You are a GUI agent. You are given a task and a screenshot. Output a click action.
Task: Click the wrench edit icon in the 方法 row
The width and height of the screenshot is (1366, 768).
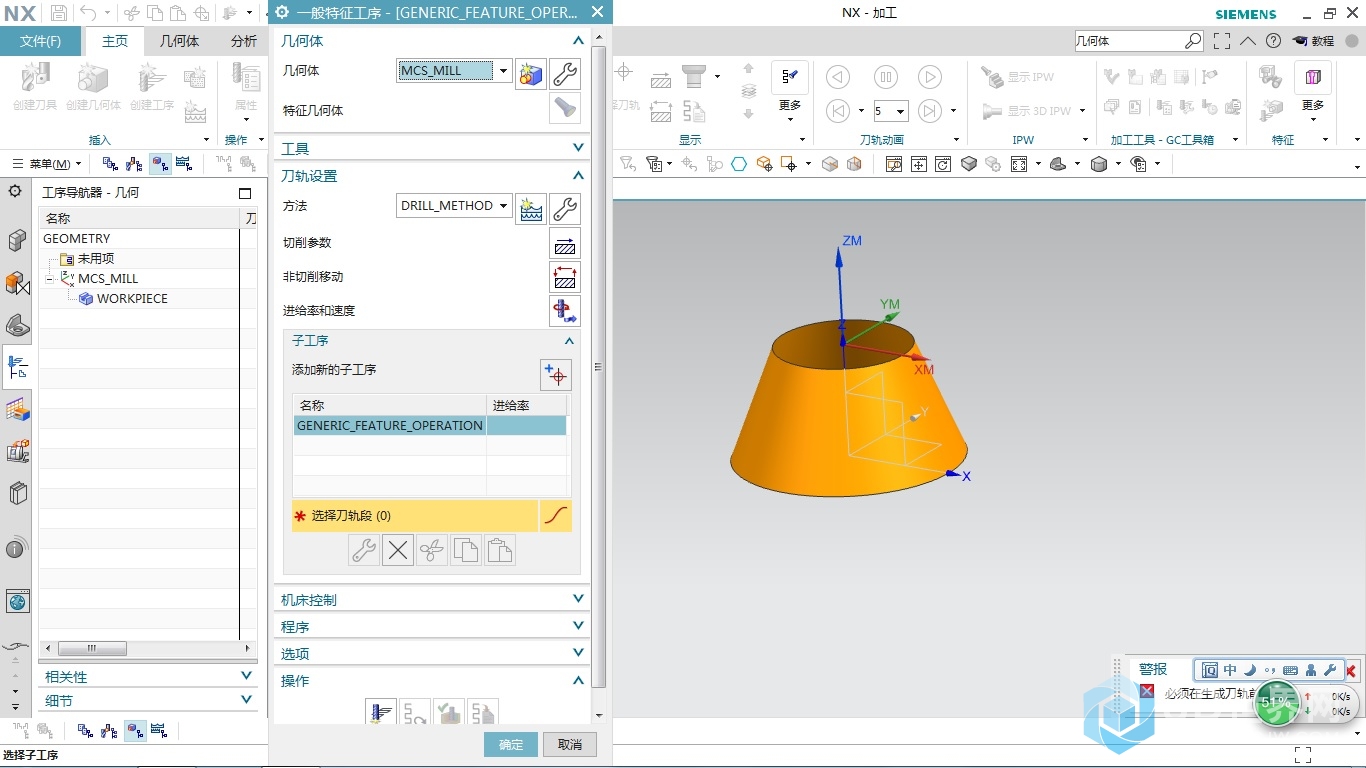coord(565,208)
